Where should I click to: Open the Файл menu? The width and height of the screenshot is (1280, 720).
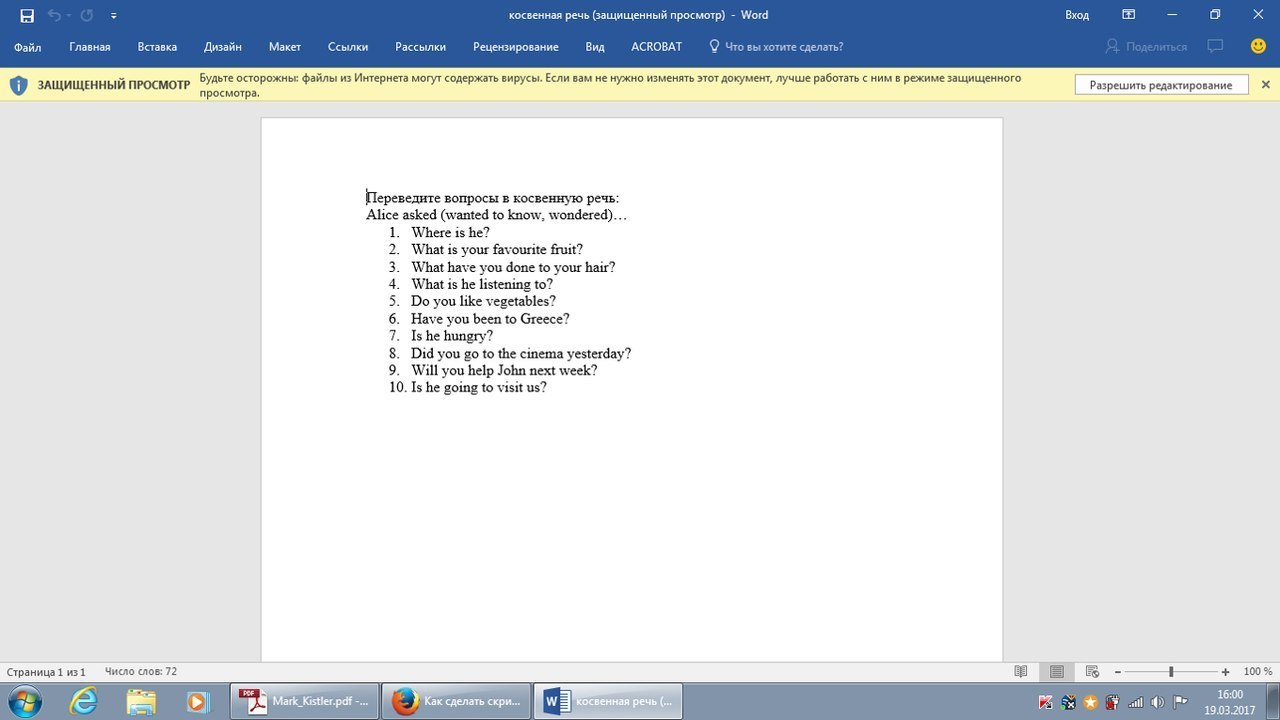pyautogui.click(x=27, y=47)
